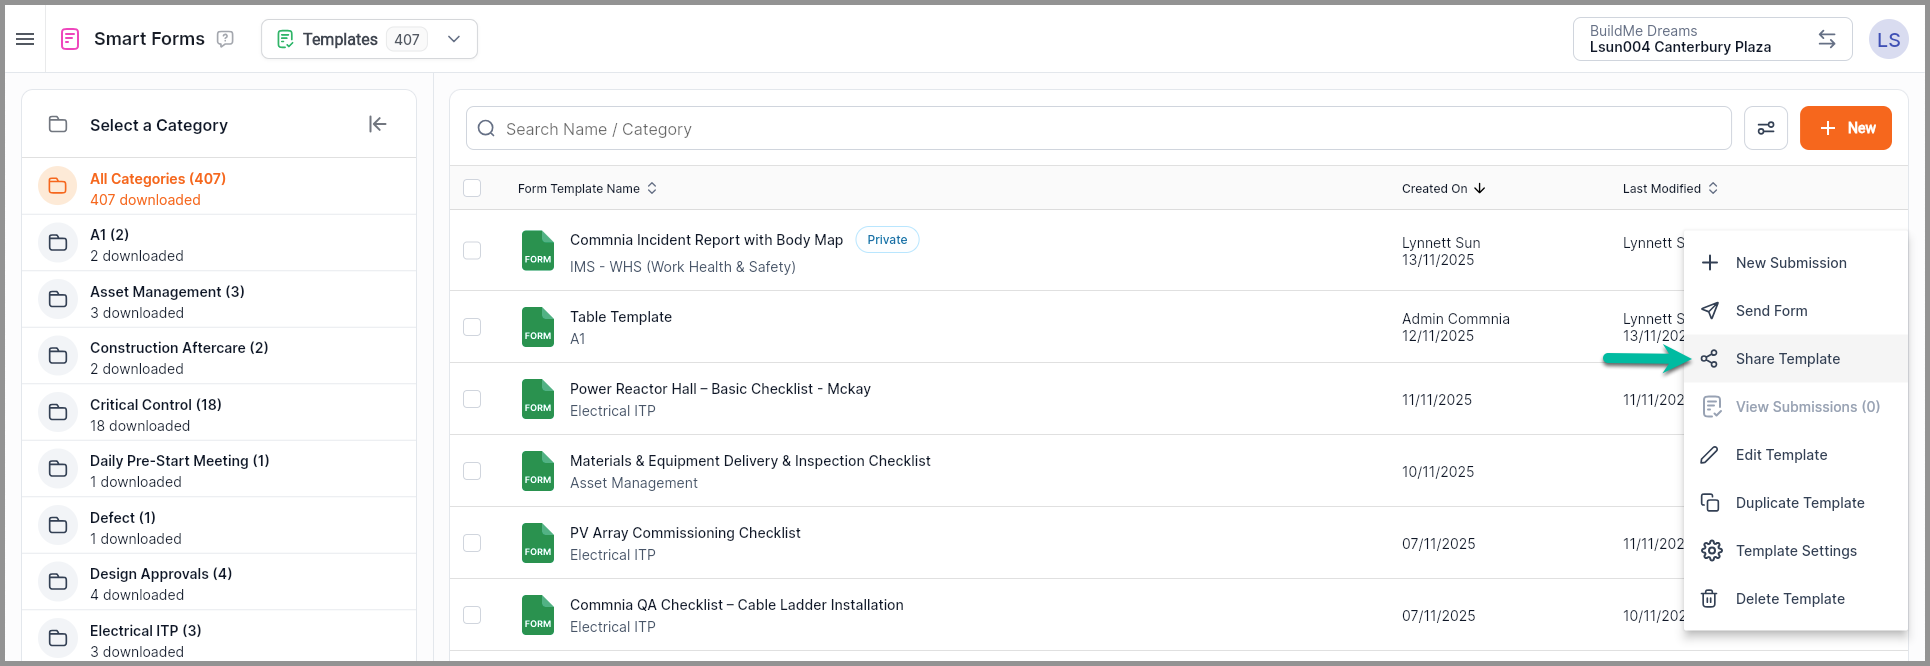Tick the select-all templates header checkbox
1930x666 pixels.
pyautogui.click(x=472, y=188)
